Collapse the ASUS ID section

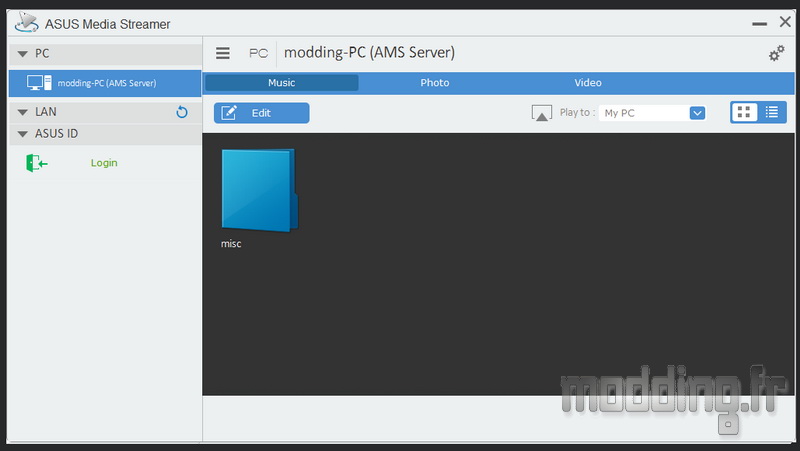tap(22, 134)
